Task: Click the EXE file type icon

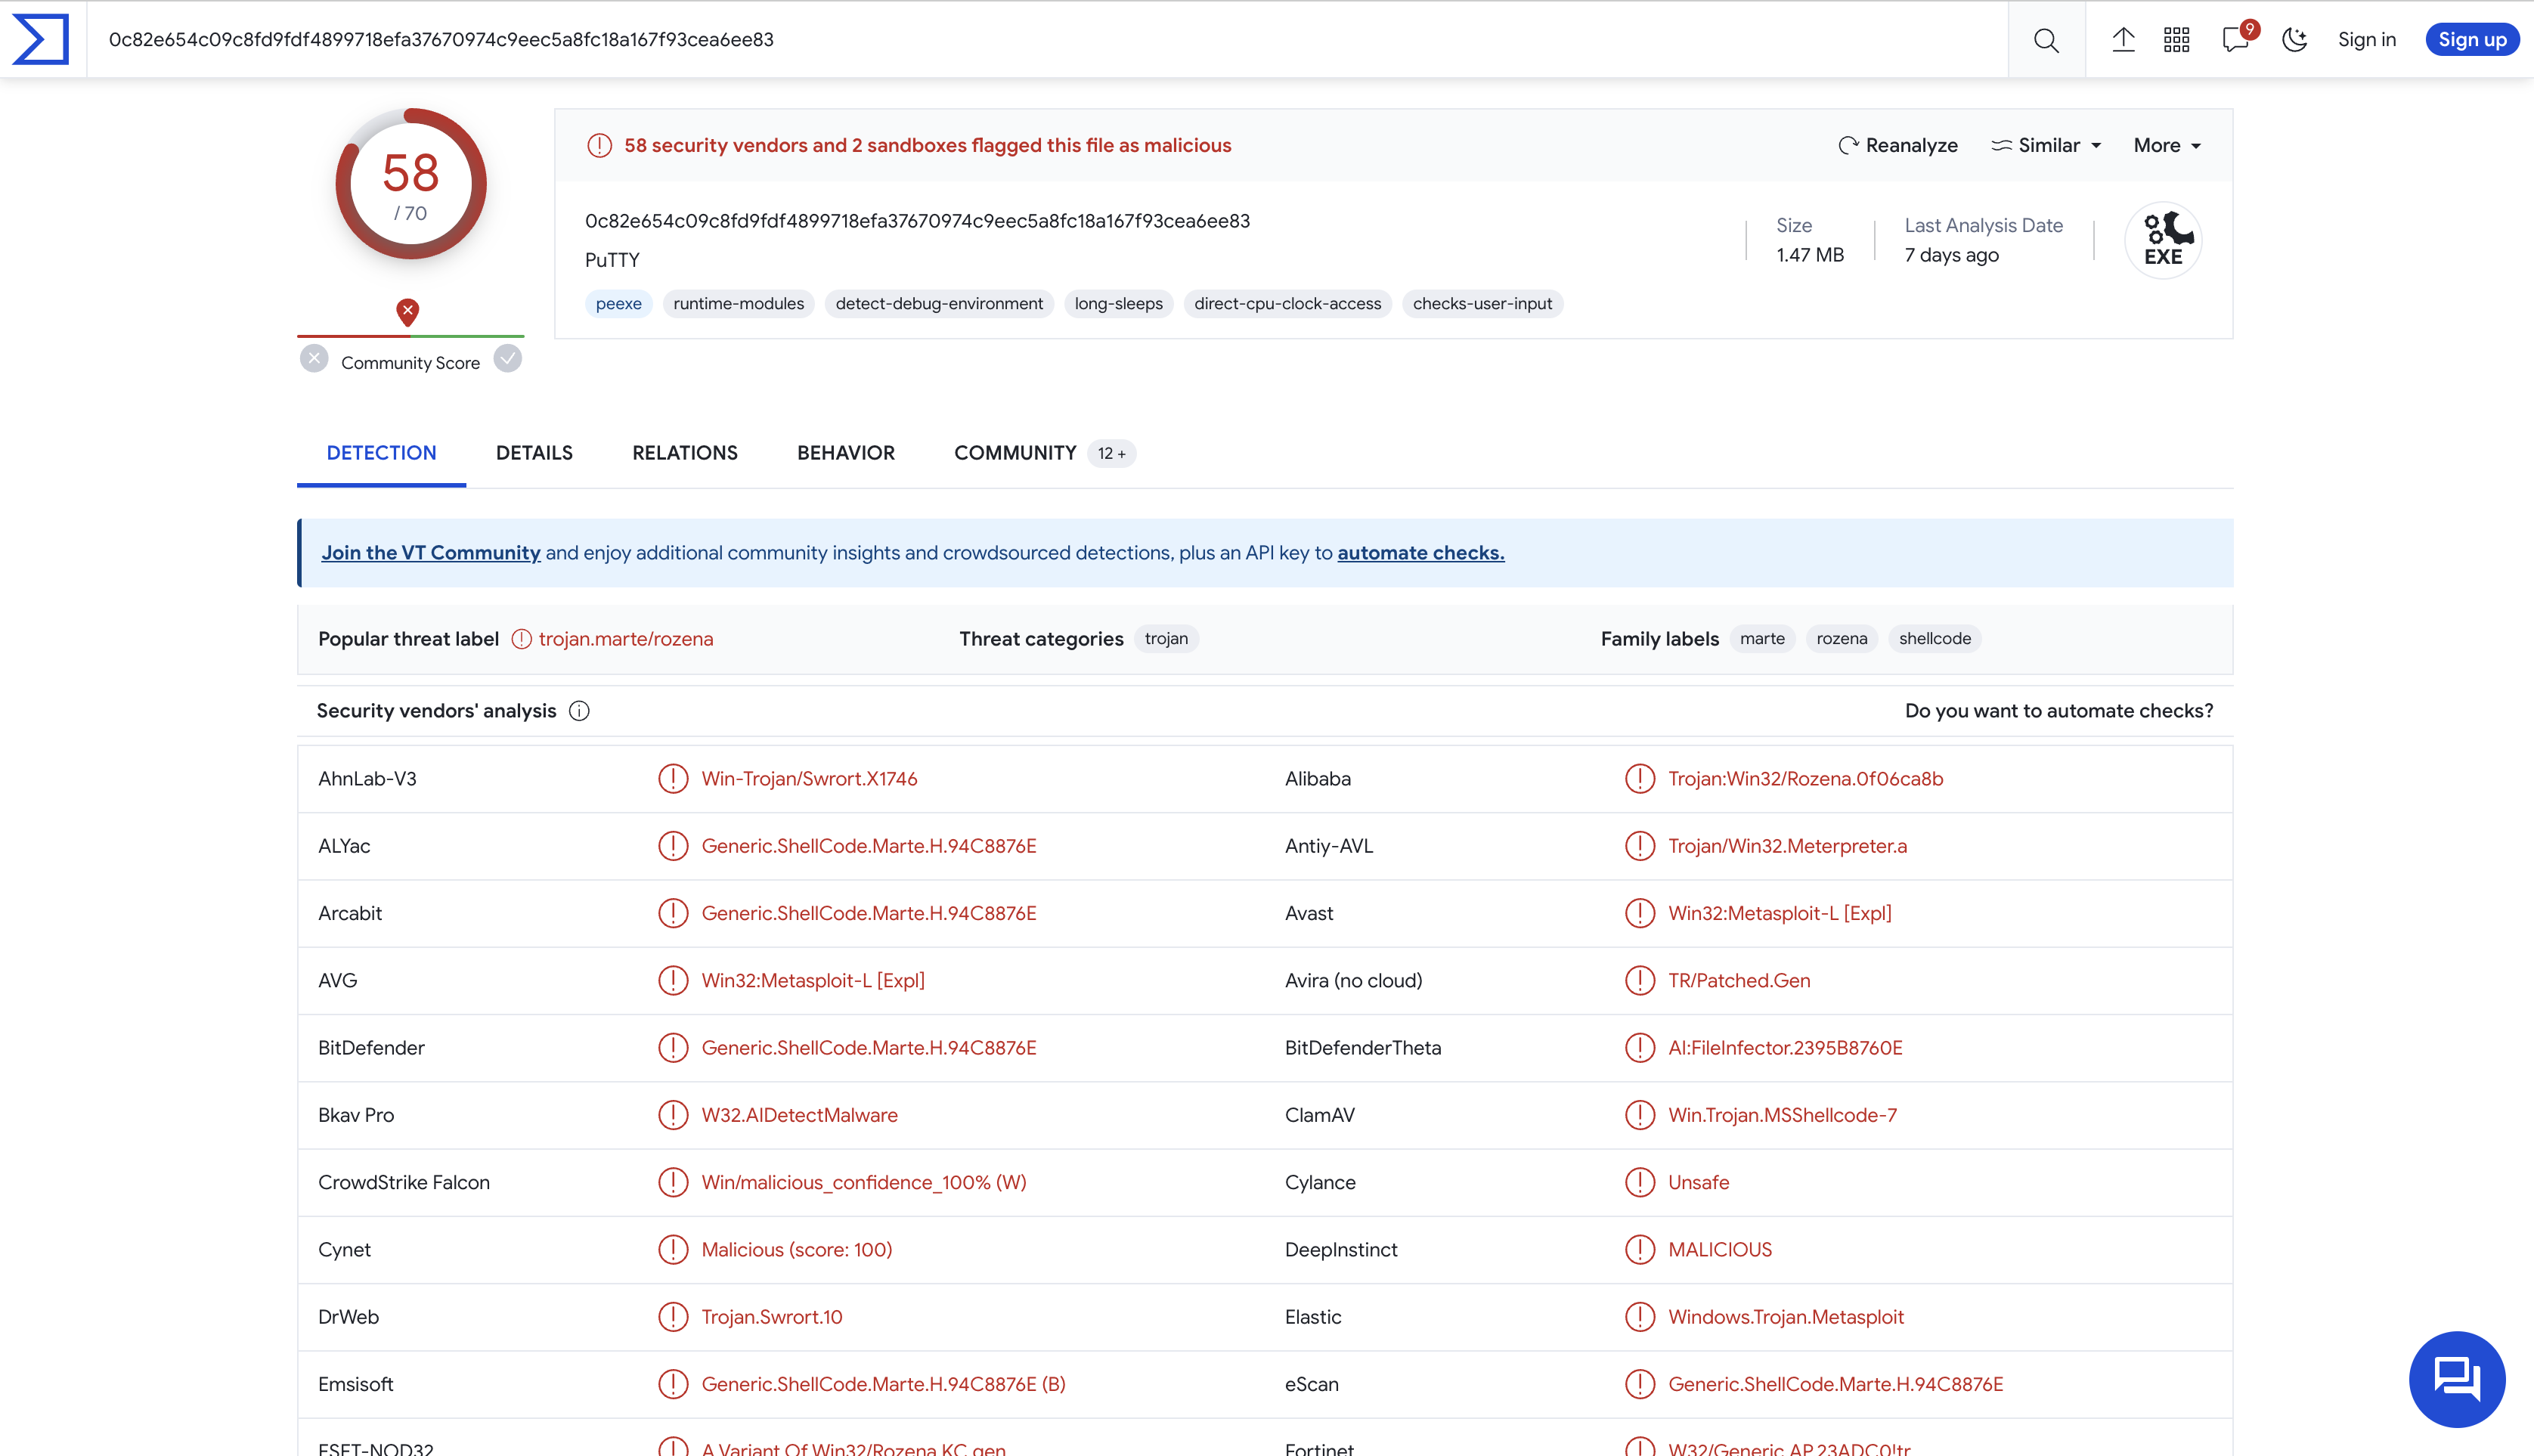Action: pyautogui.click(x=2163, y=240)
